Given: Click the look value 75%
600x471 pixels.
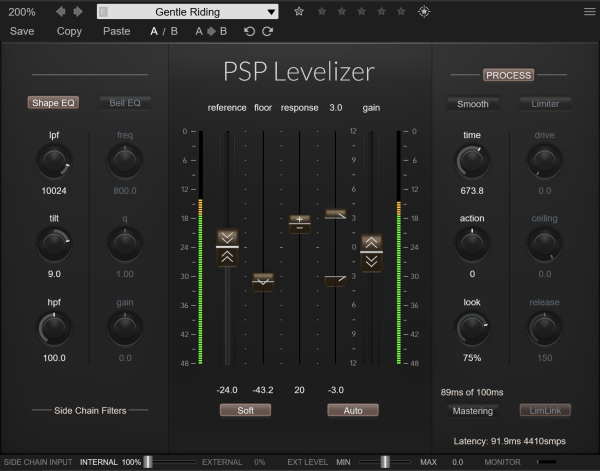Looking at the screenshot, I should click(x=472, y=358).
